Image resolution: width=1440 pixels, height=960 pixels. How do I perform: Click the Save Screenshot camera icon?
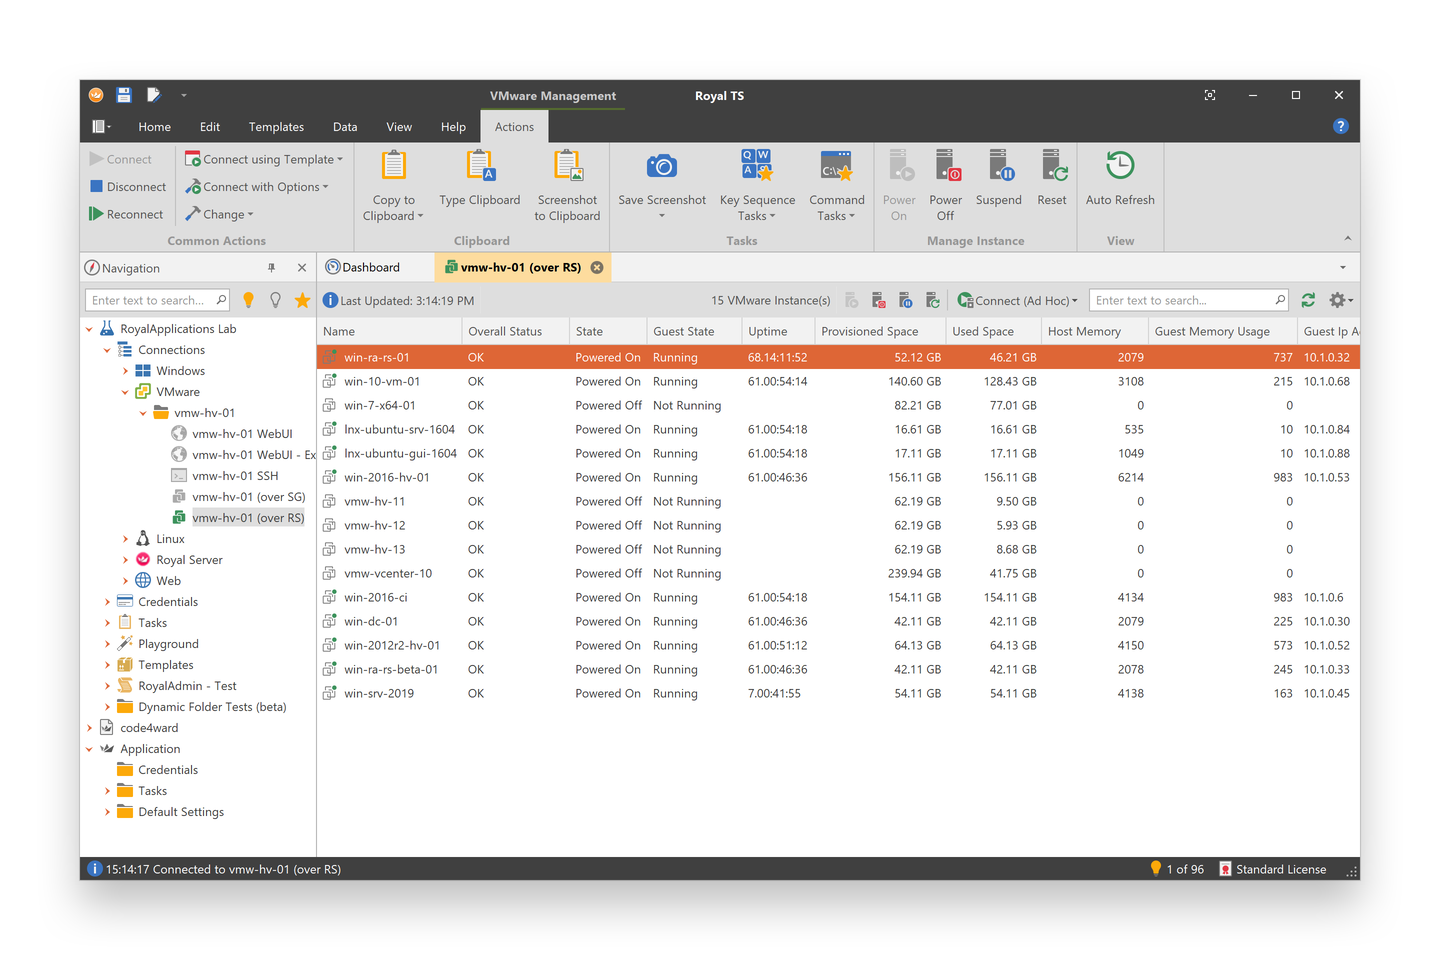[x=661, y=167]
